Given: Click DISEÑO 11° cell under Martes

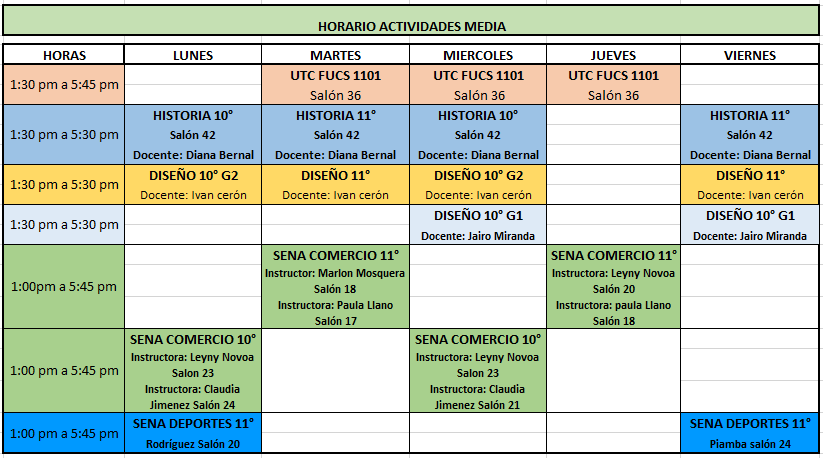Looking at the screenshot, I should (x=336, y=175).
